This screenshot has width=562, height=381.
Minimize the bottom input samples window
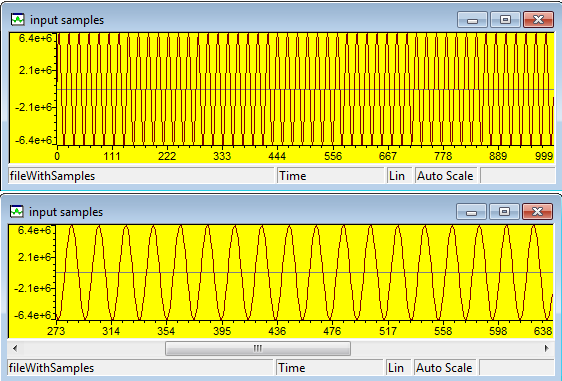(471, 211)
